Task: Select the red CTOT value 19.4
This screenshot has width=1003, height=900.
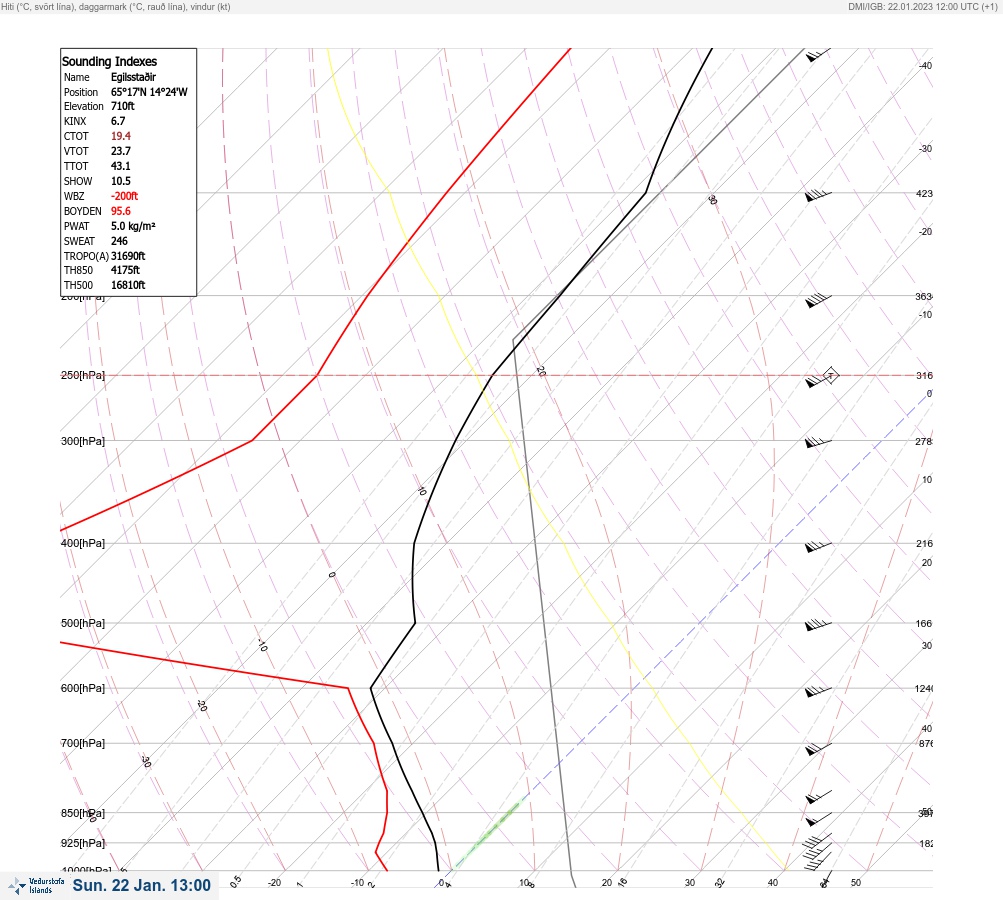Action: 120,136
